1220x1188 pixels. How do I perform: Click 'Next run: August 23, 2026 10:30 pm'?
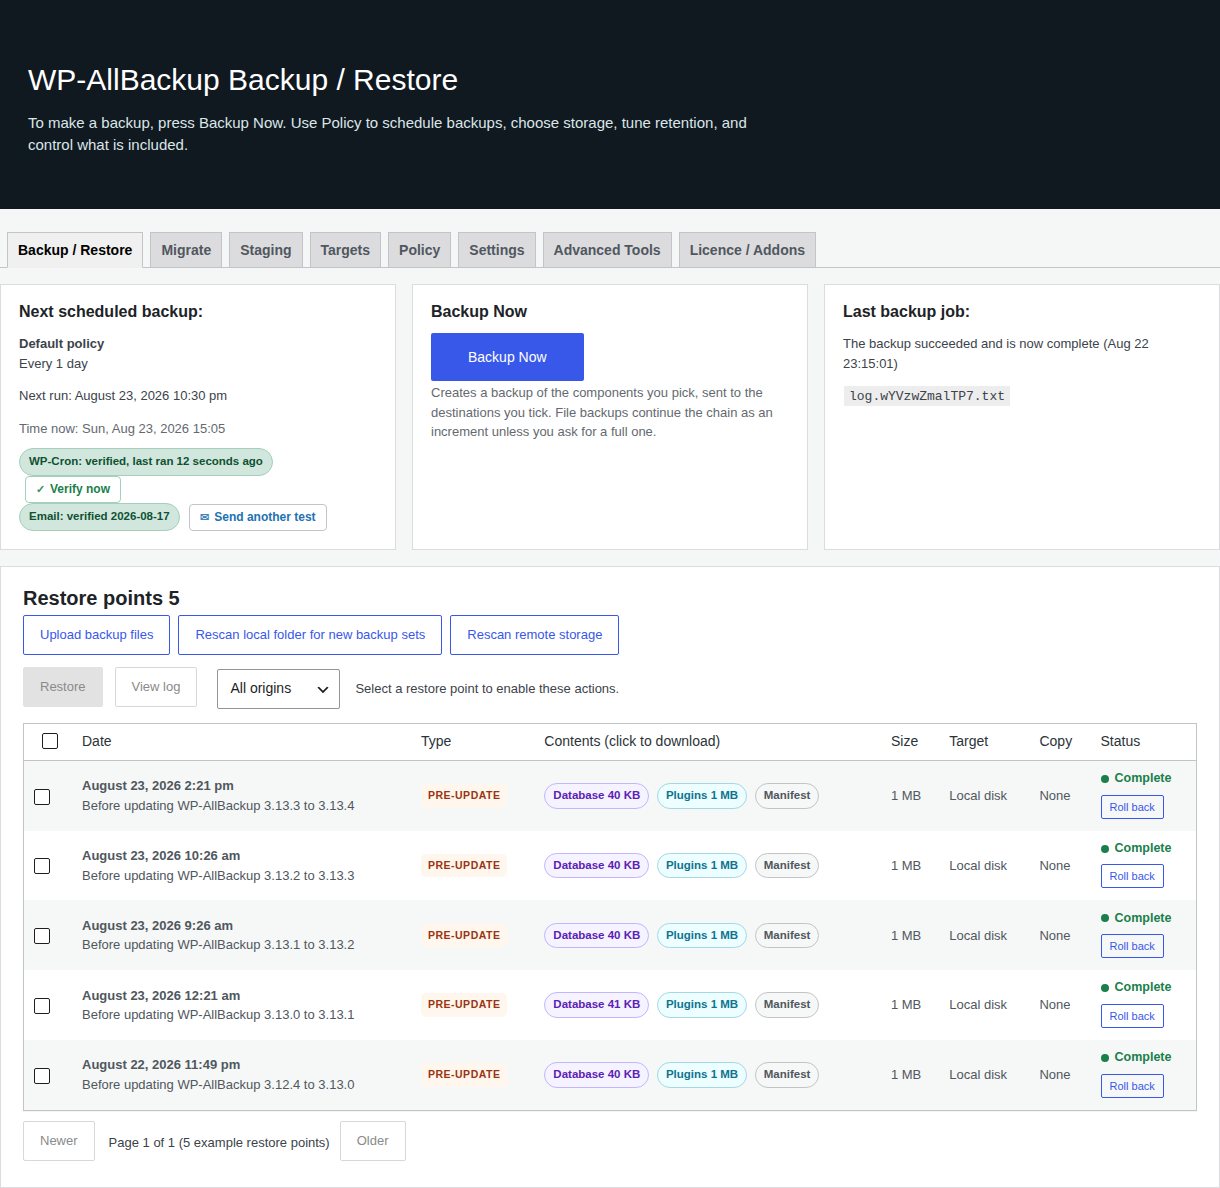pyautogui.click(x=123, y=396)
